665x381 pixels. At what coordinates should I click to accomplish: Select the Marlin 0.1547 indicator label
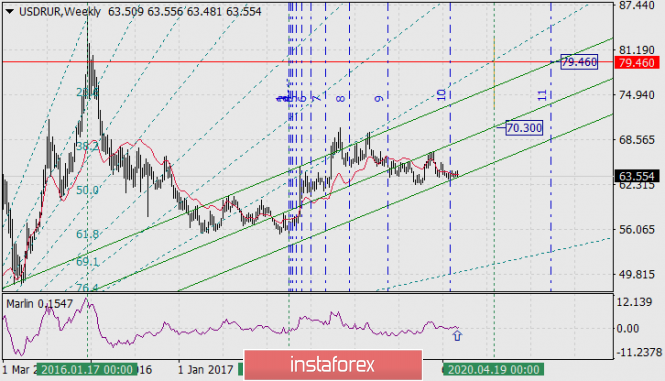(x=39, y=304)
